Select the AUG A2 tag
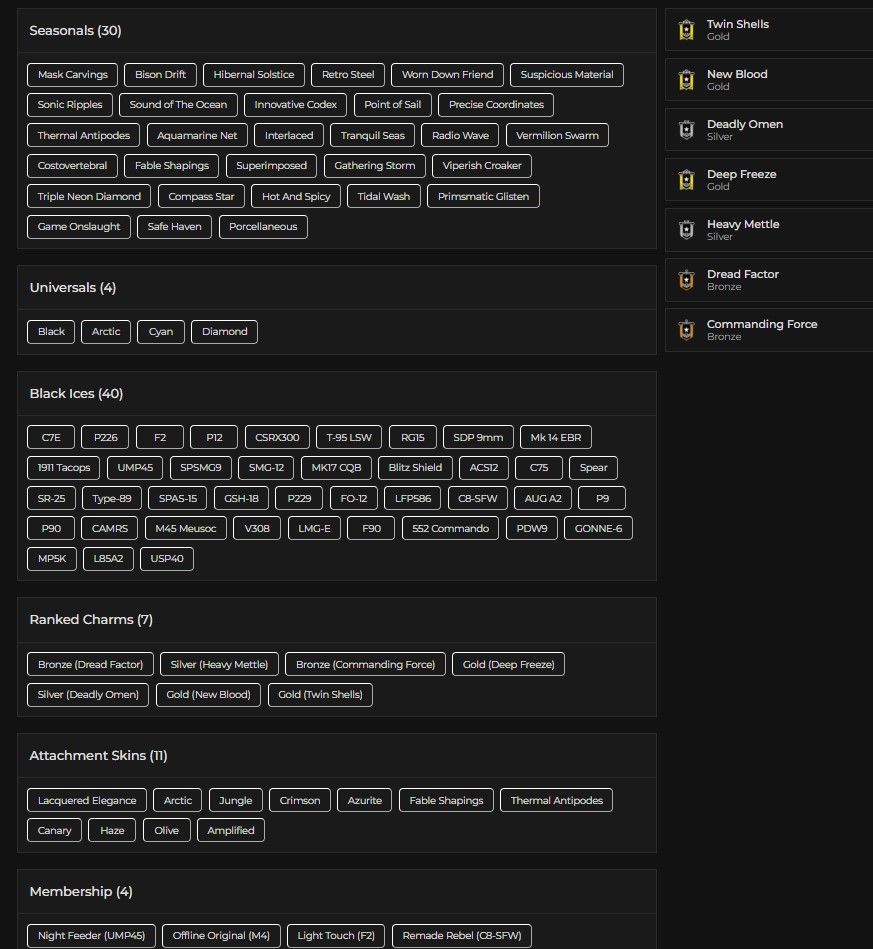The height and width of the screenshot is (949, 873). (542, 498)
